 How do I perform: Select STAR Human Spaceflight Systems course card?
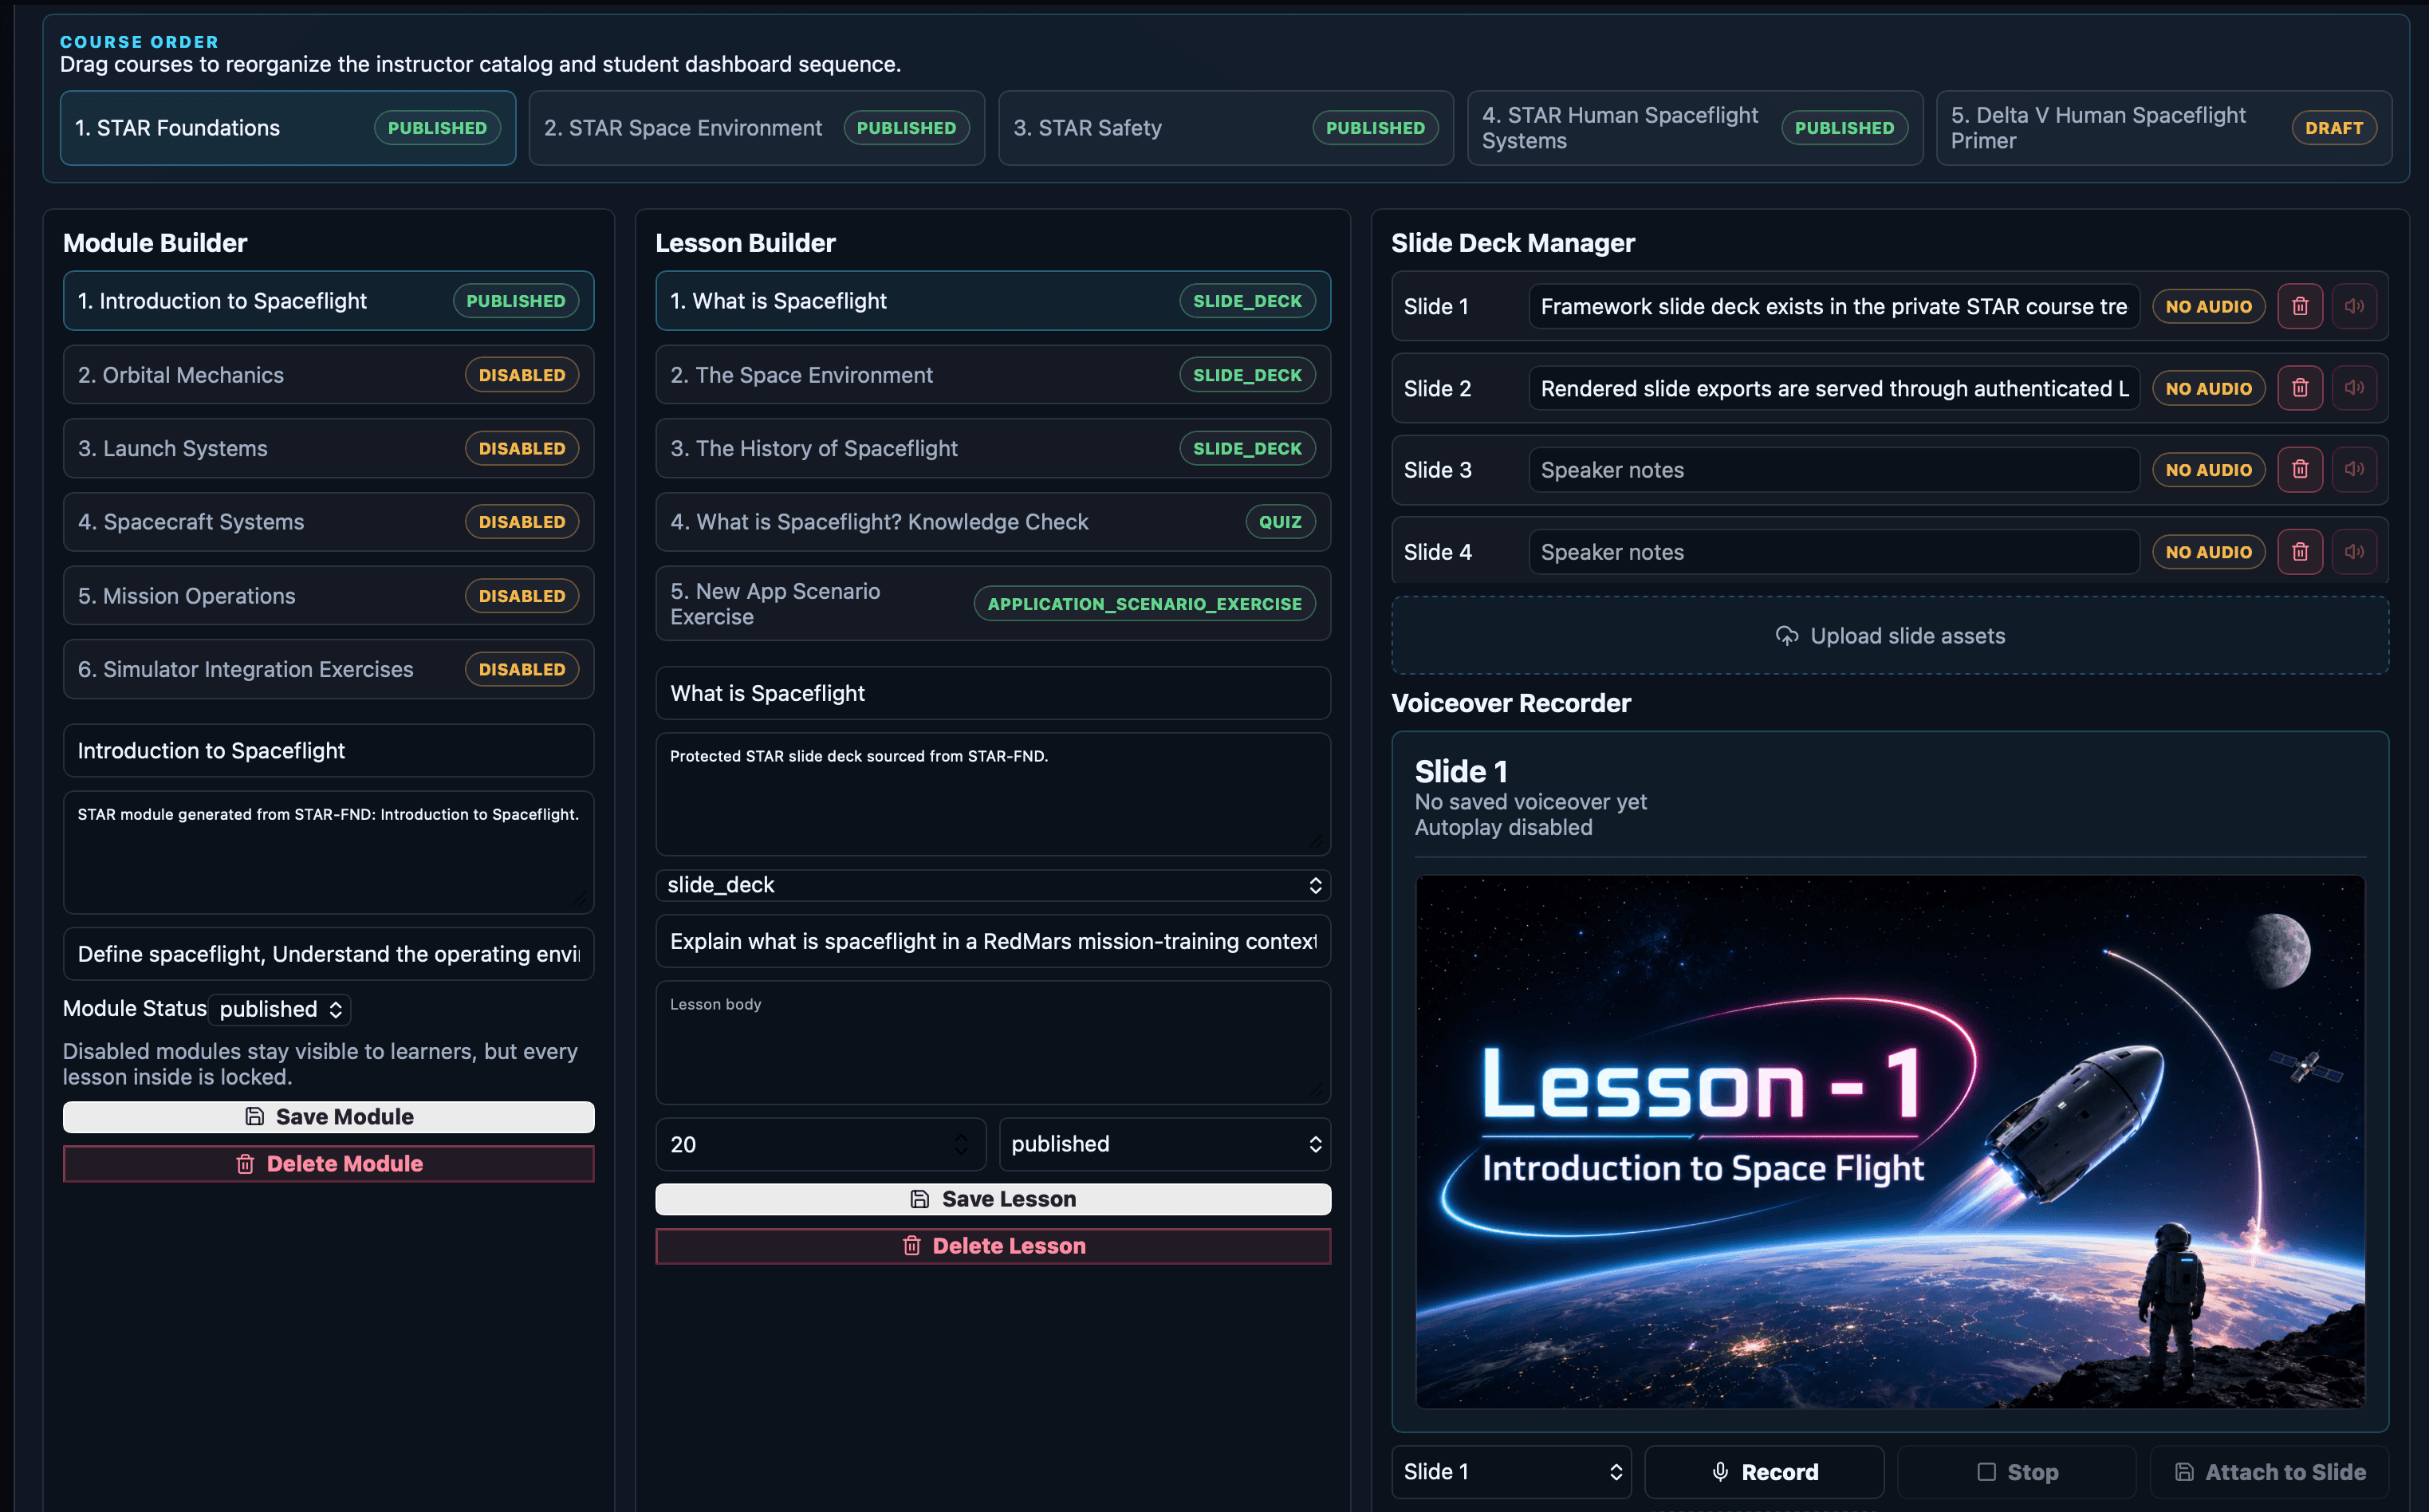(x=1695, y=128)
